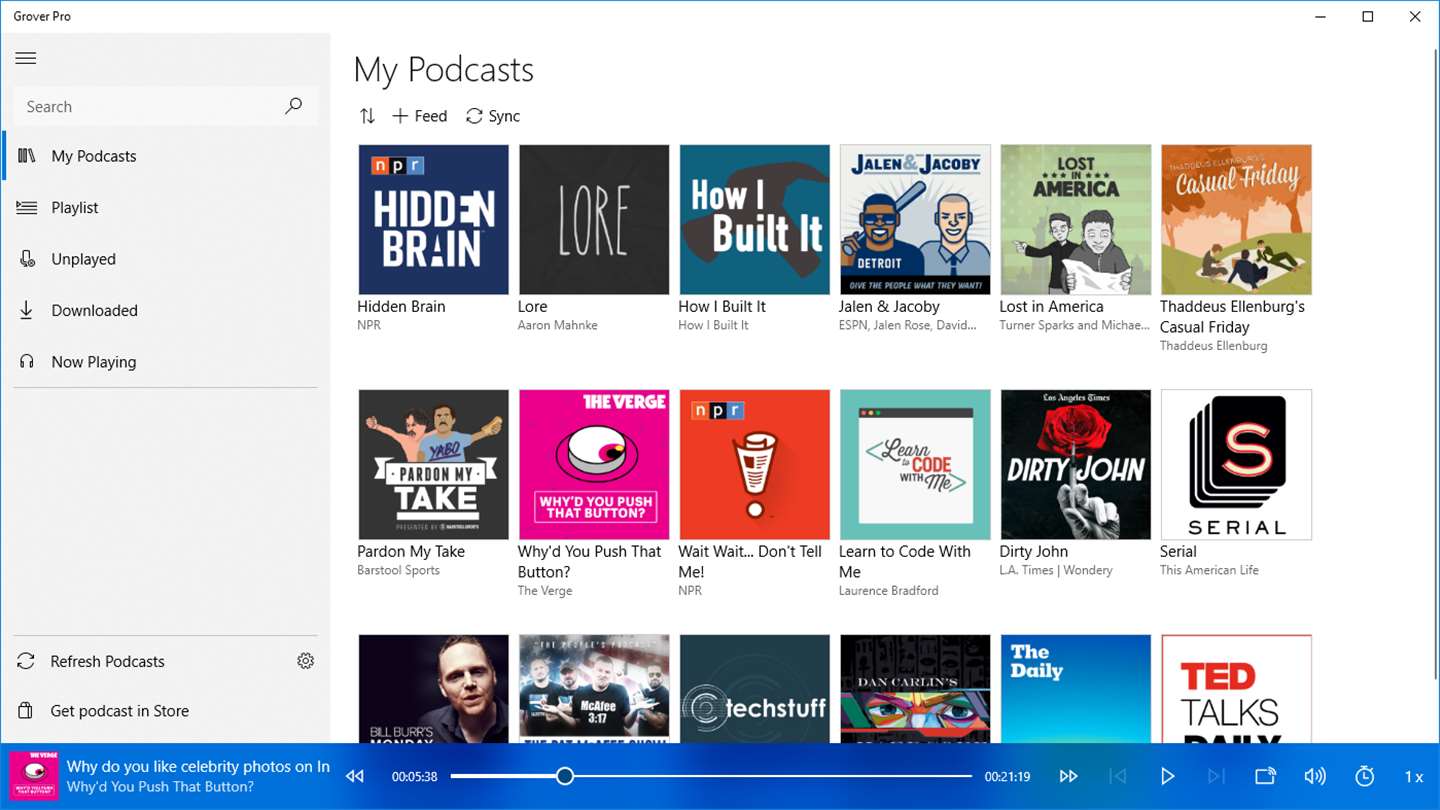Show Unplayed episodes
Screen dimensions: 1440x810
pos(166,259)
